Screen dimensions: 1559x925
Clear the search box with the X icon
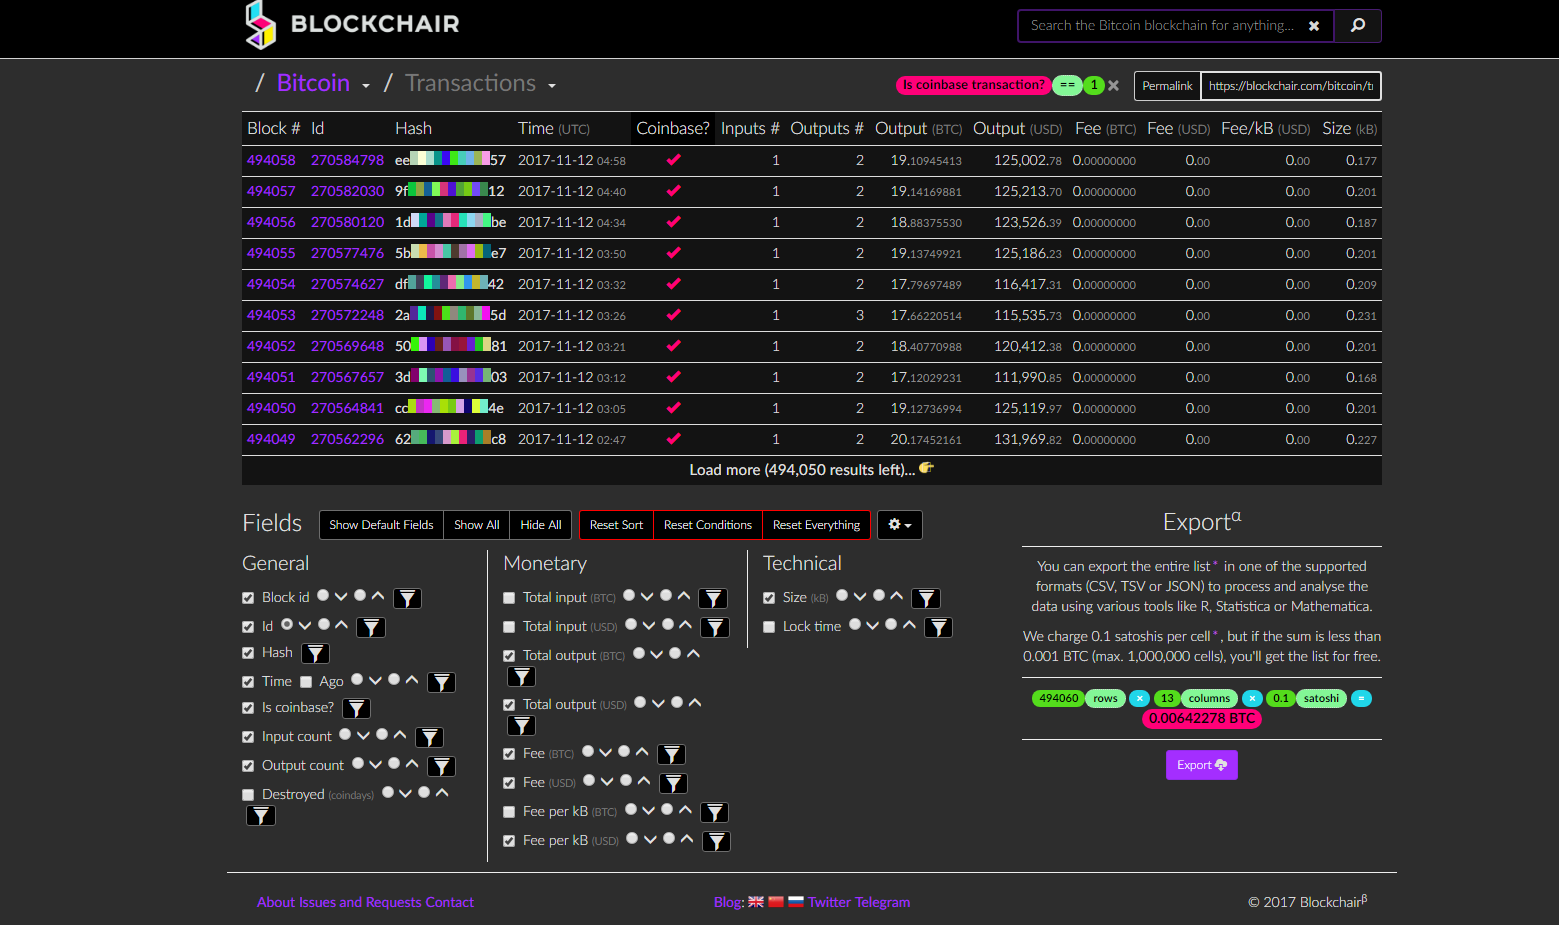(x=1314, y=26)
